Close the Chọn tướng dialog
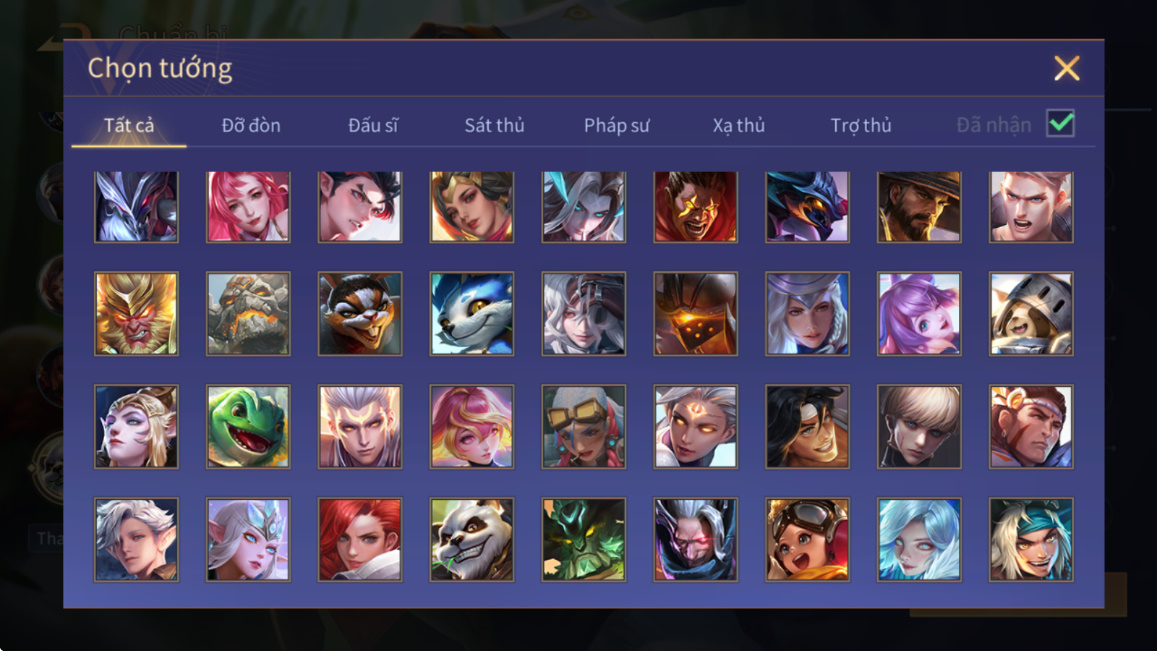The height and width of the screenshot is (651, 1157). [x=1066, y=68]
